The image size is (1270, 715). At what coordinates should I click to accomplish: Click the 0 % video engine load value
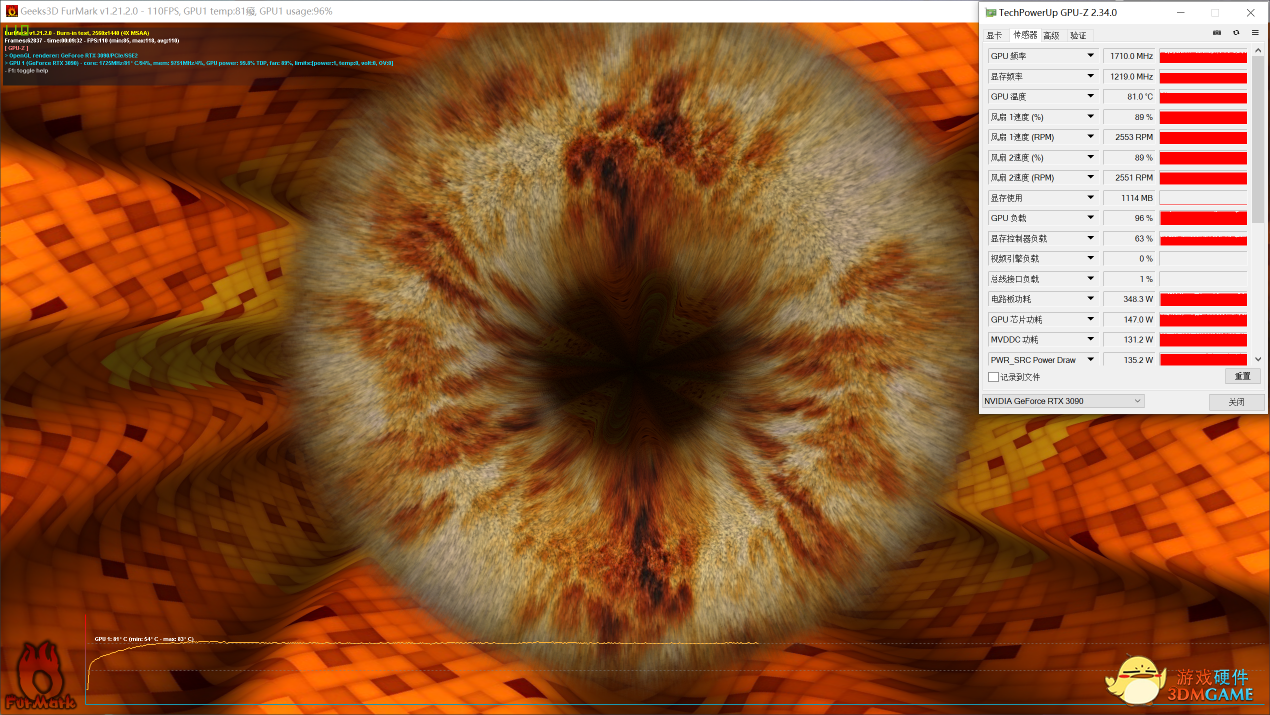pos(1129,258)
